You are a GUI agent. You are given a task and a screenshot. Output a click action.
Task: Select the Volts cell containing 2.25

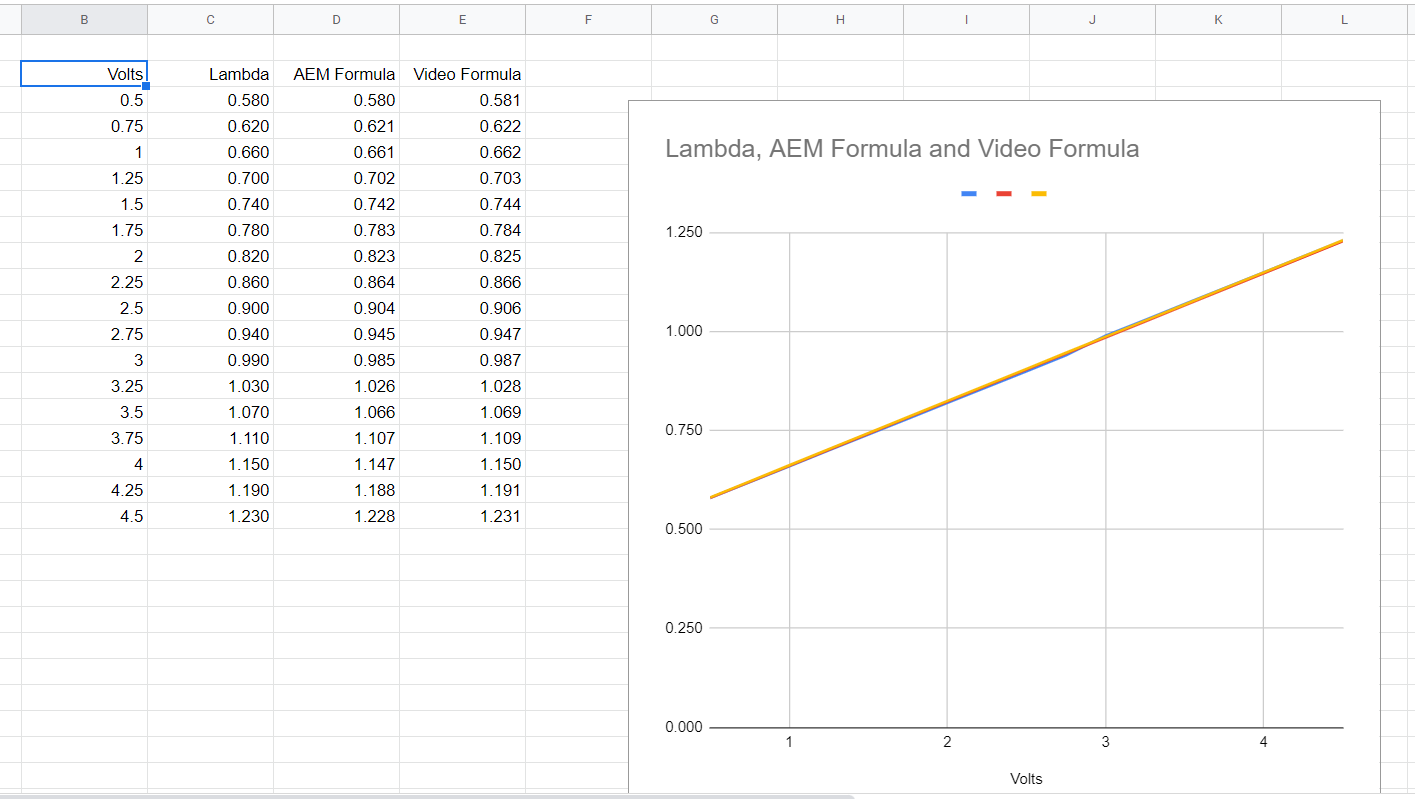pos(84,282)
